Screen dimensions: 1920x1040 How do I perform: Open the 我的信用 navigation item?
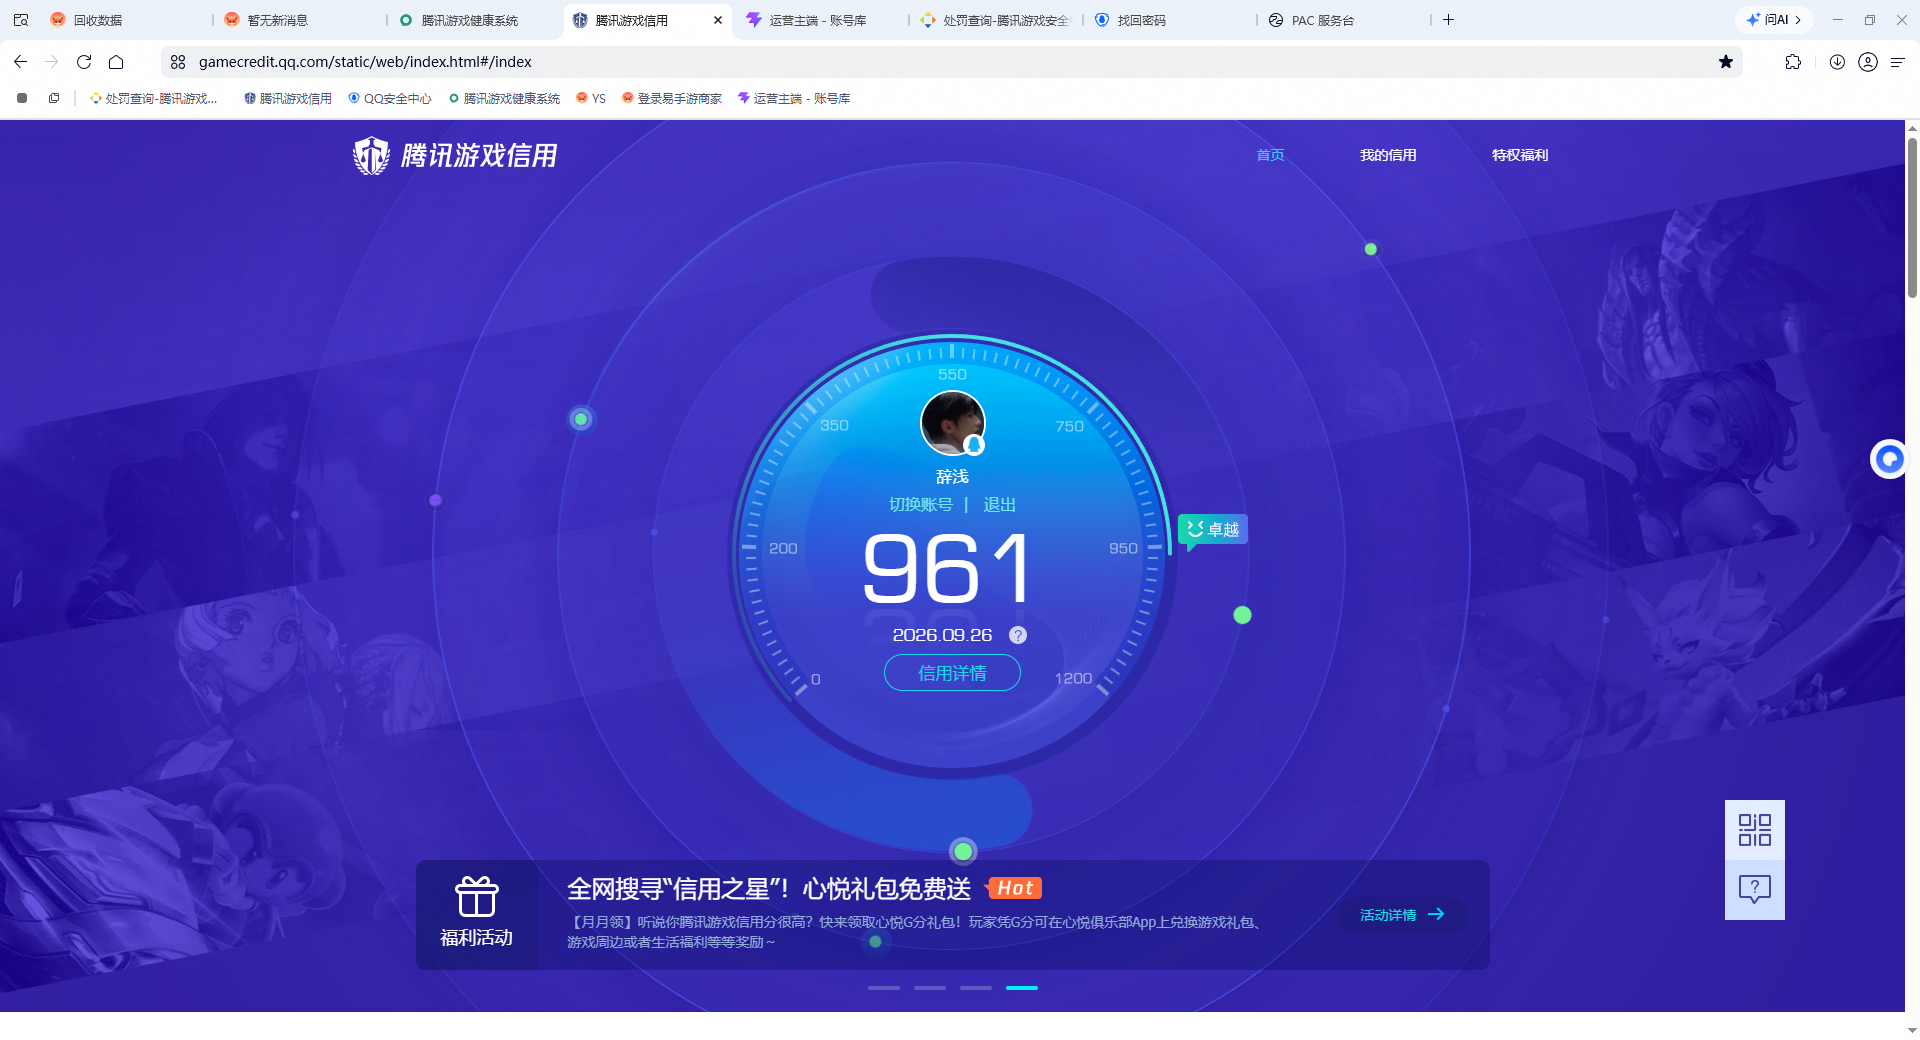click(1388, 155)
